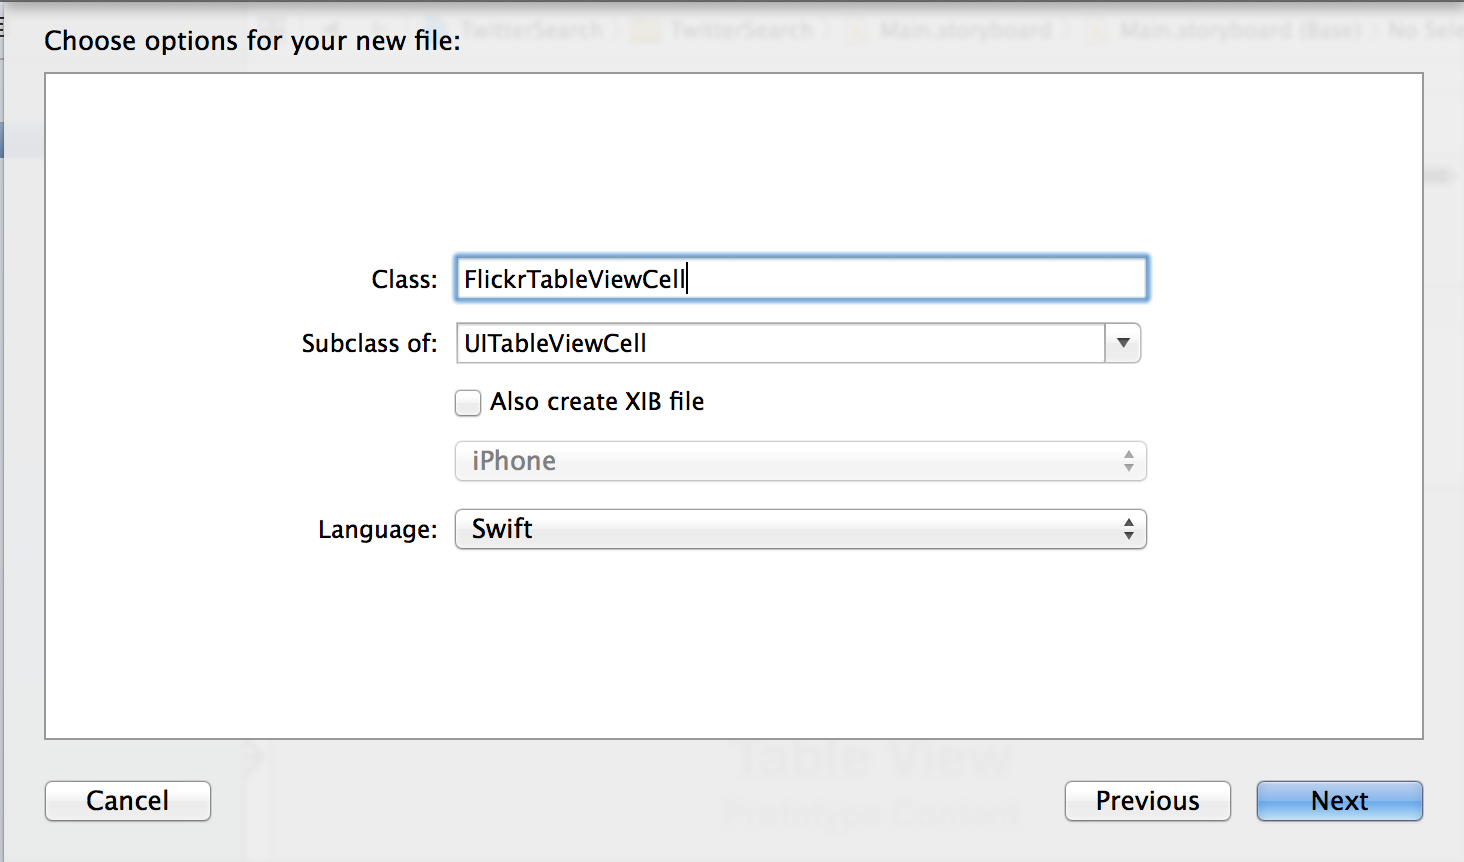The width and height of the screenshot is (1464, 862).
Task: Click the "Choose options for your new file" heading
Action: pos(252,41)
